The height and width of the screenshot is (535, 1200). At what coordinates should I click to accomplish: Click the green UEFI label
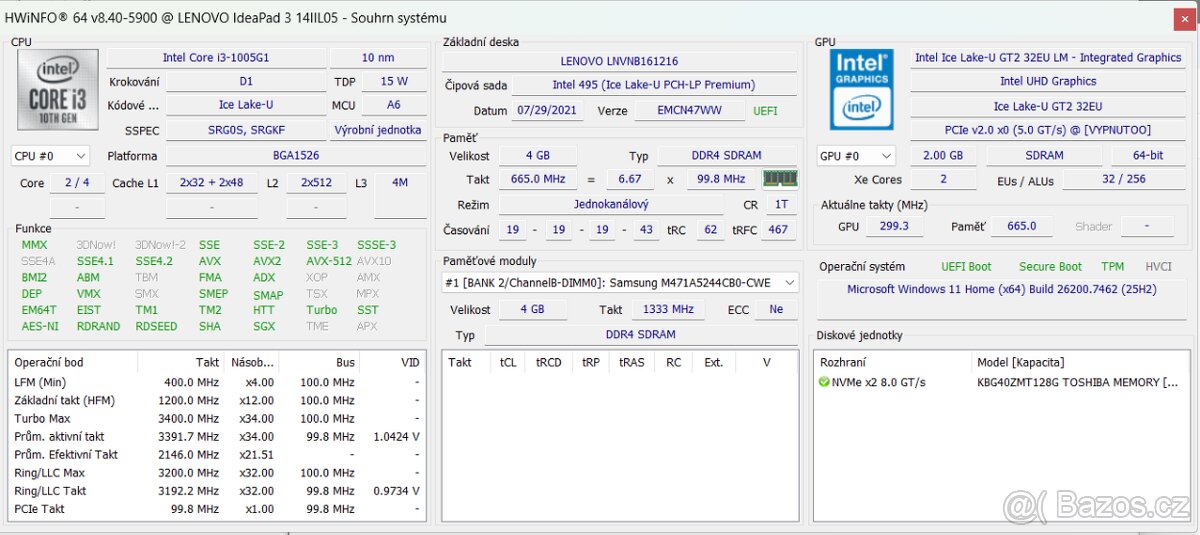point(765,111)
